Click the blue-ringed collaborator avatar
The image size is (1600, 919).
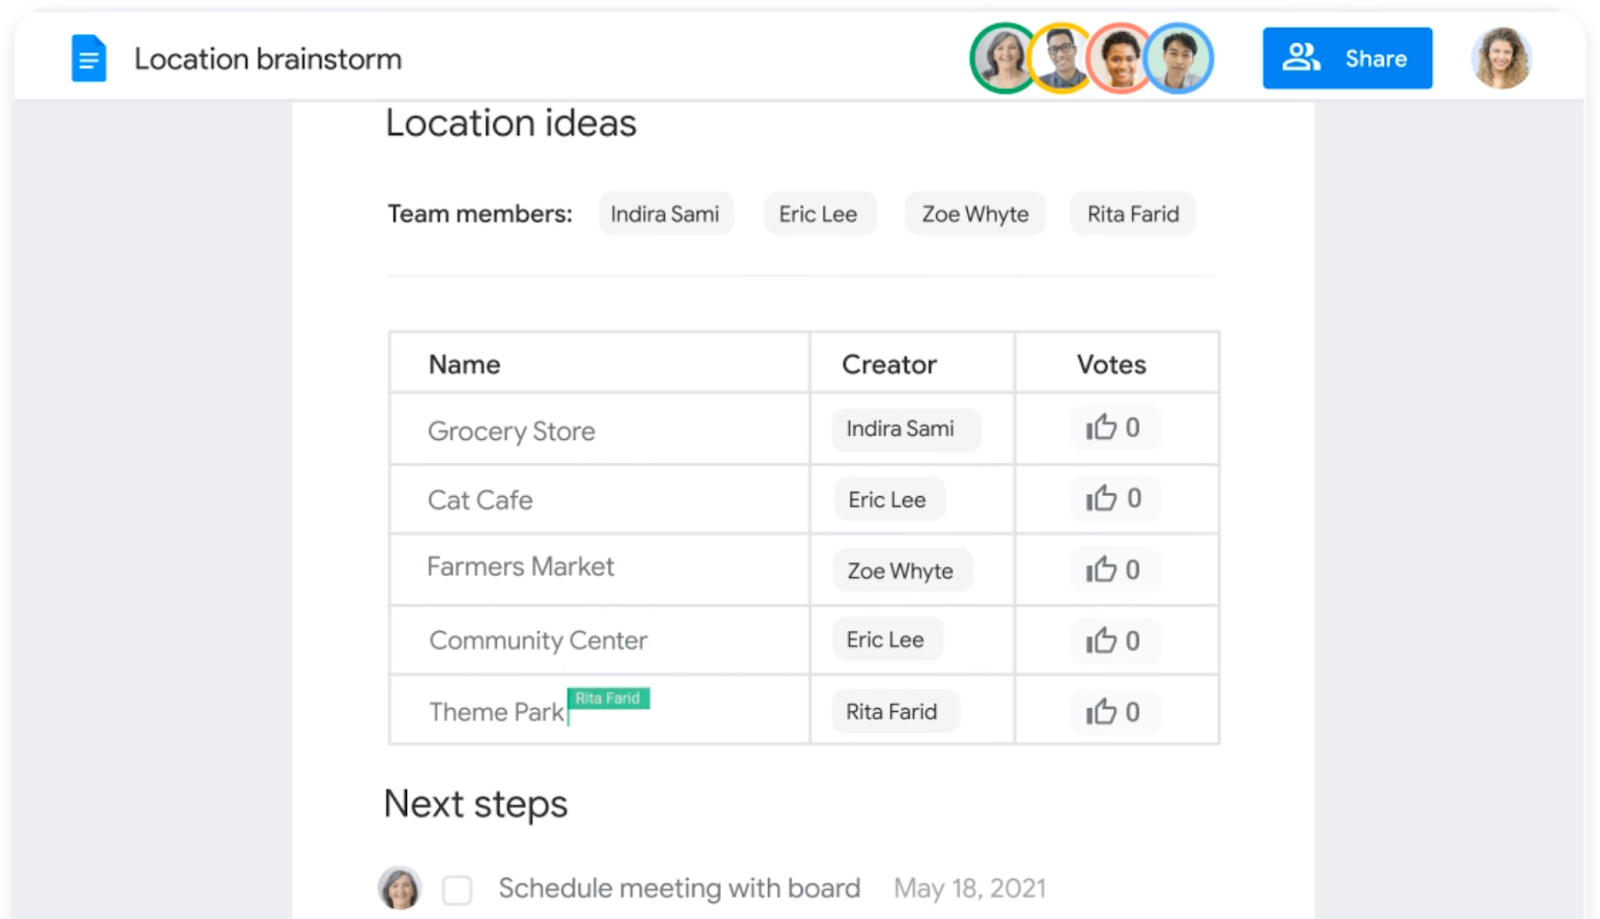pyautogui.click(x=1178, y=58)
